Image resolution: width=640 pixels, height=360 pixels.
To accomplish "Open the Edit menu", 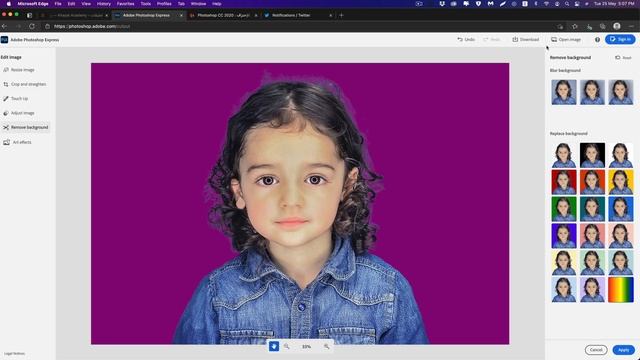I will tap(71, 4).
